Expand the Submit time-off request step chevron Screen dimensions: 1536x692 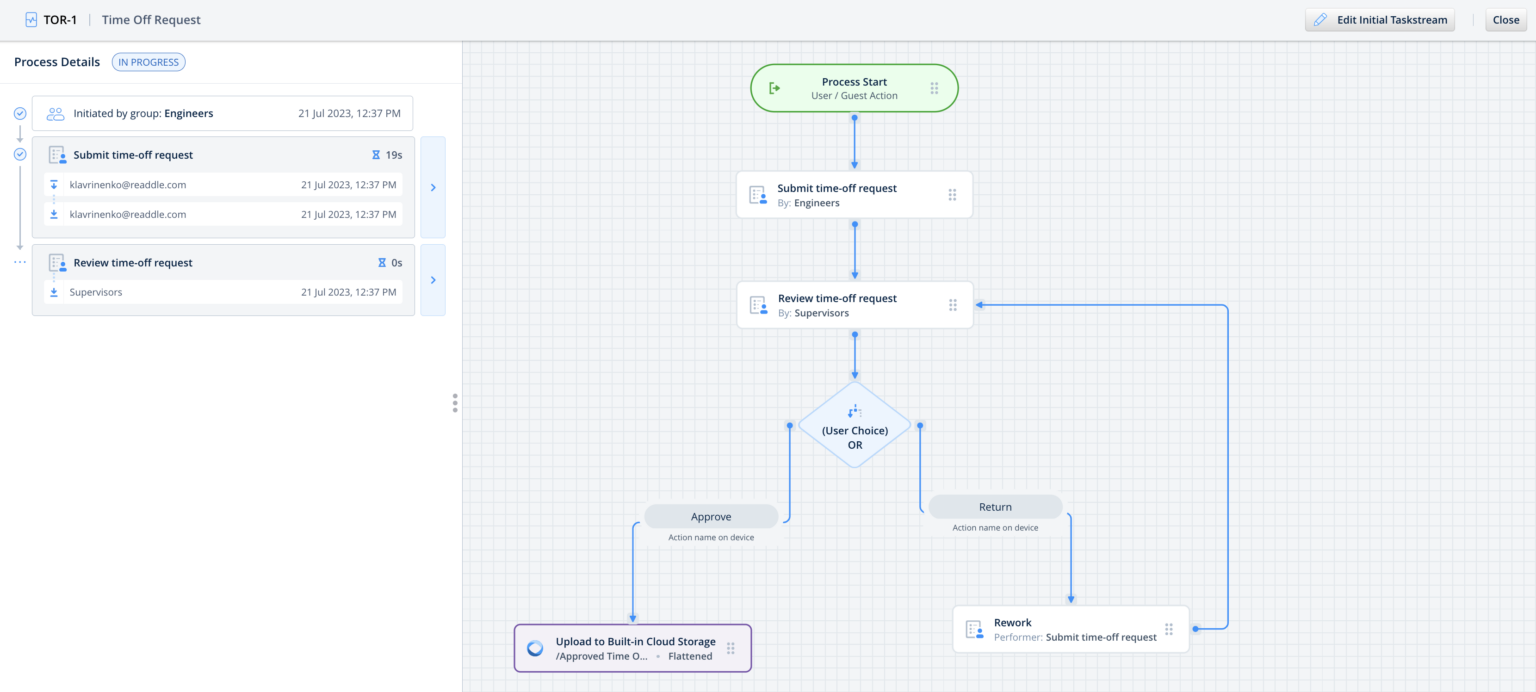click(433, 187)
